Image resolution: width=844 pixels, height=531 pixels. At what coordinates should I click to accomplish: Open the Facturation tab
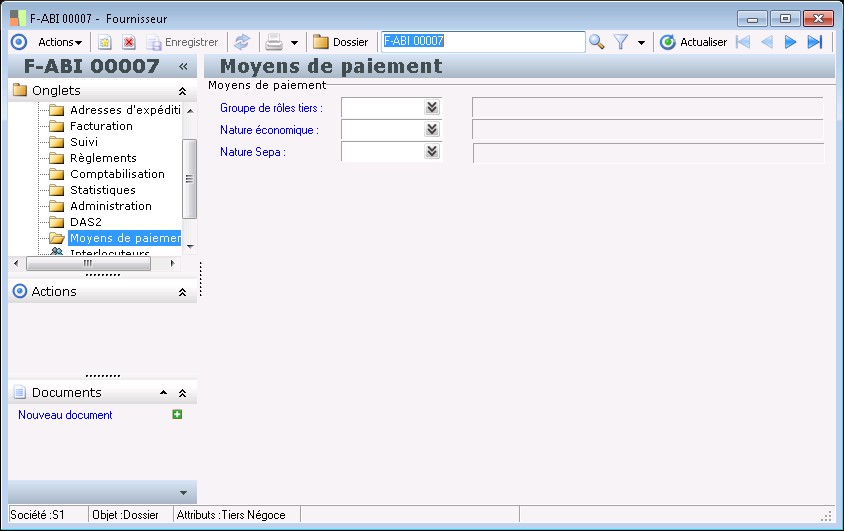point(101,126)
